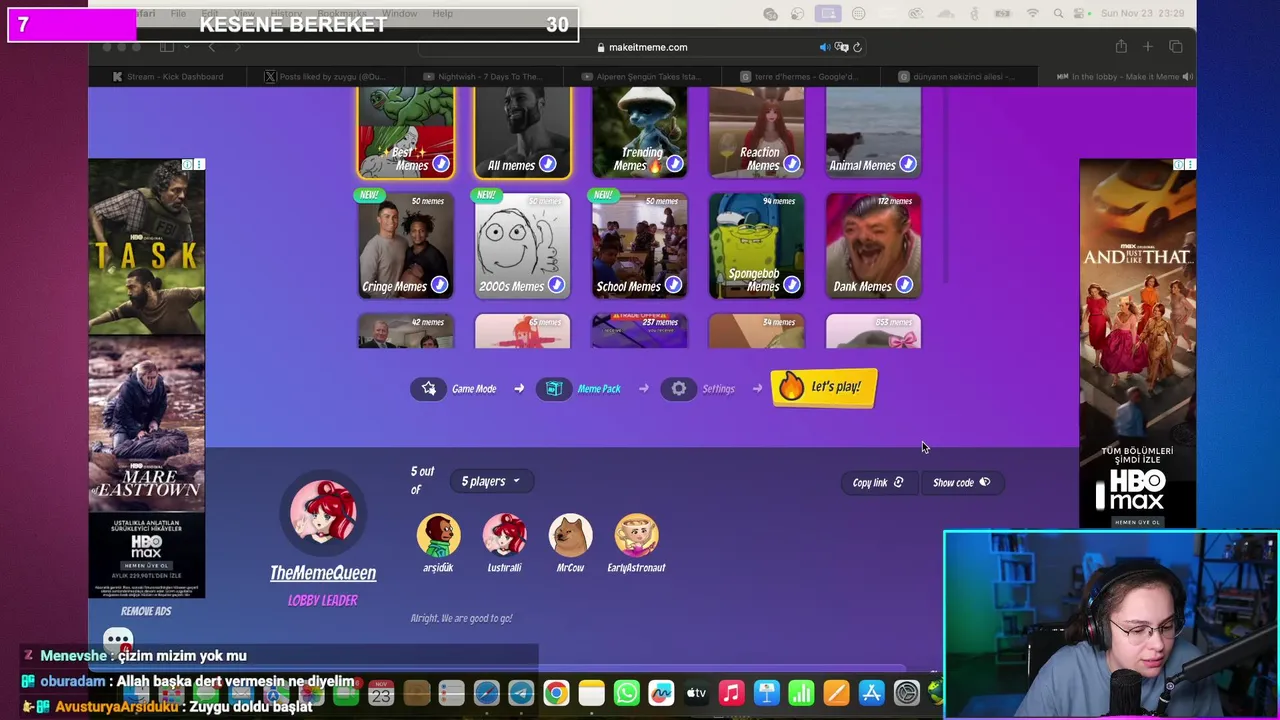Open the And Just Like That HBO ad
1280x720 pixels.
pos(1137,343)
